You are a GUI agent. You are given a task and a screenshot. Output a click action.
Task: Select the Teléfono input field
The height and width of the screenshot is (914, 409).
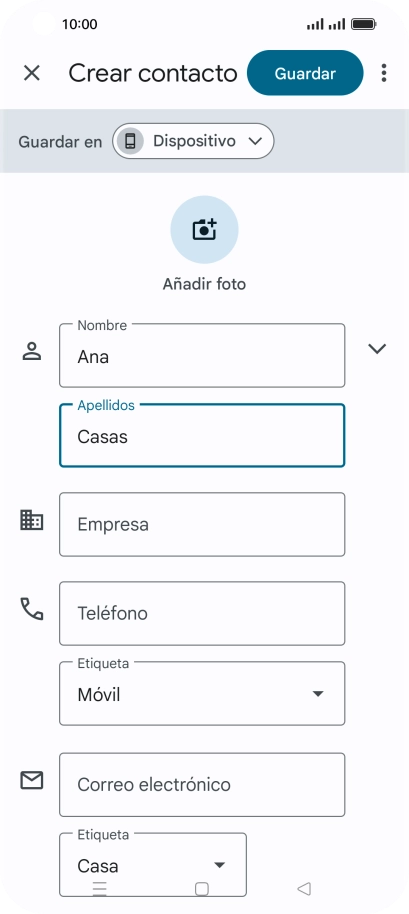tap(202, 613)
